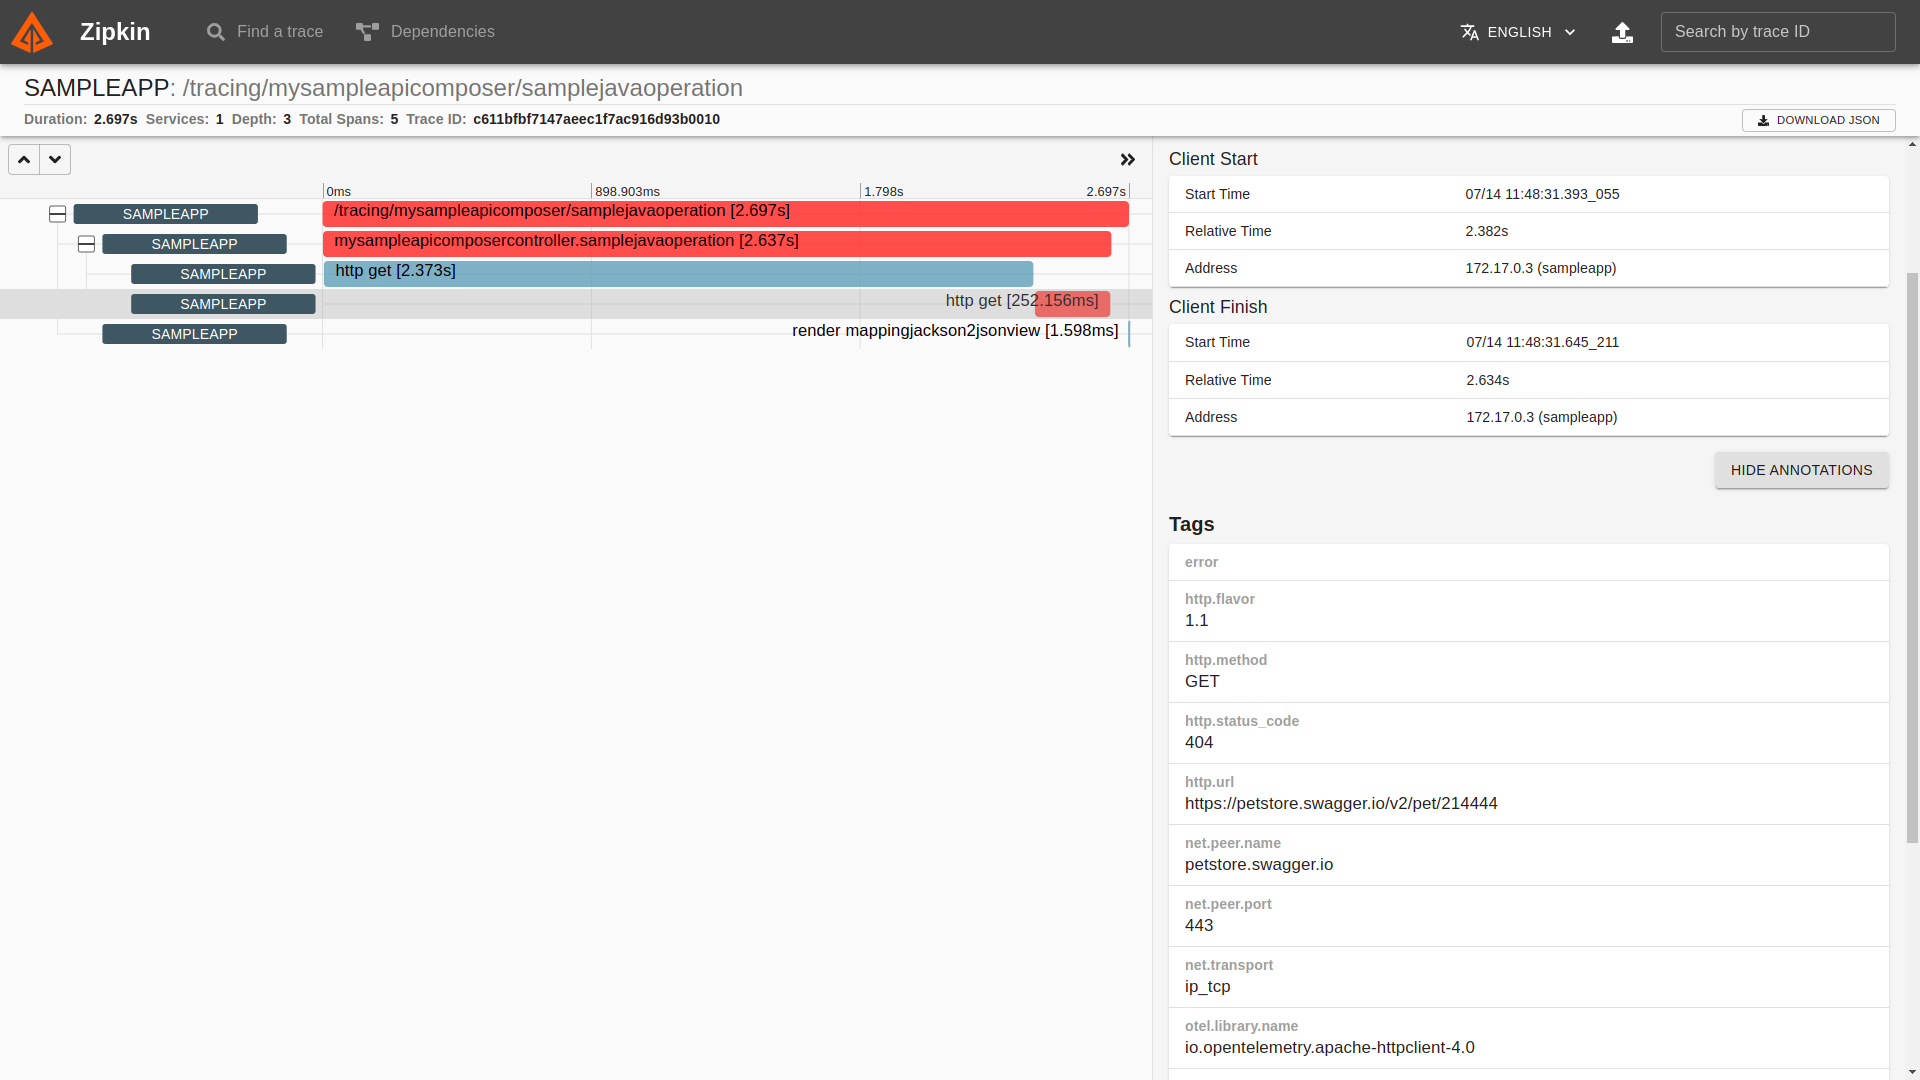The image size is (1920, 1080).
Task: Click the HIDE ANNOTATIONS button
Action: [1801, 470]
